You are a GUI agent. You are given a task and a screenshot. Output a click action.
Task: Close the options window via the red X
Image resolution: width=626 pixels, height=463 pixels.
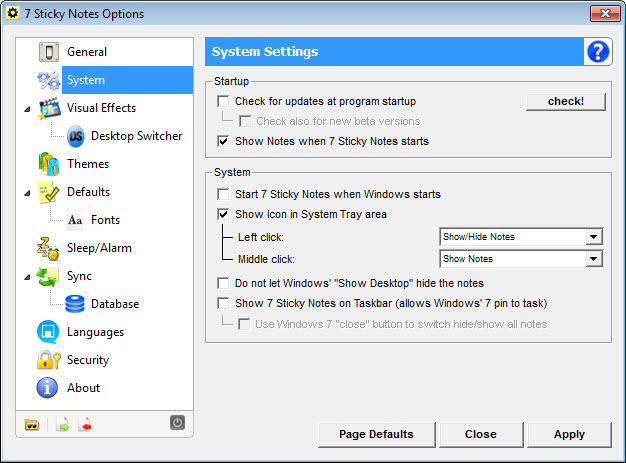tap(605, 13)
